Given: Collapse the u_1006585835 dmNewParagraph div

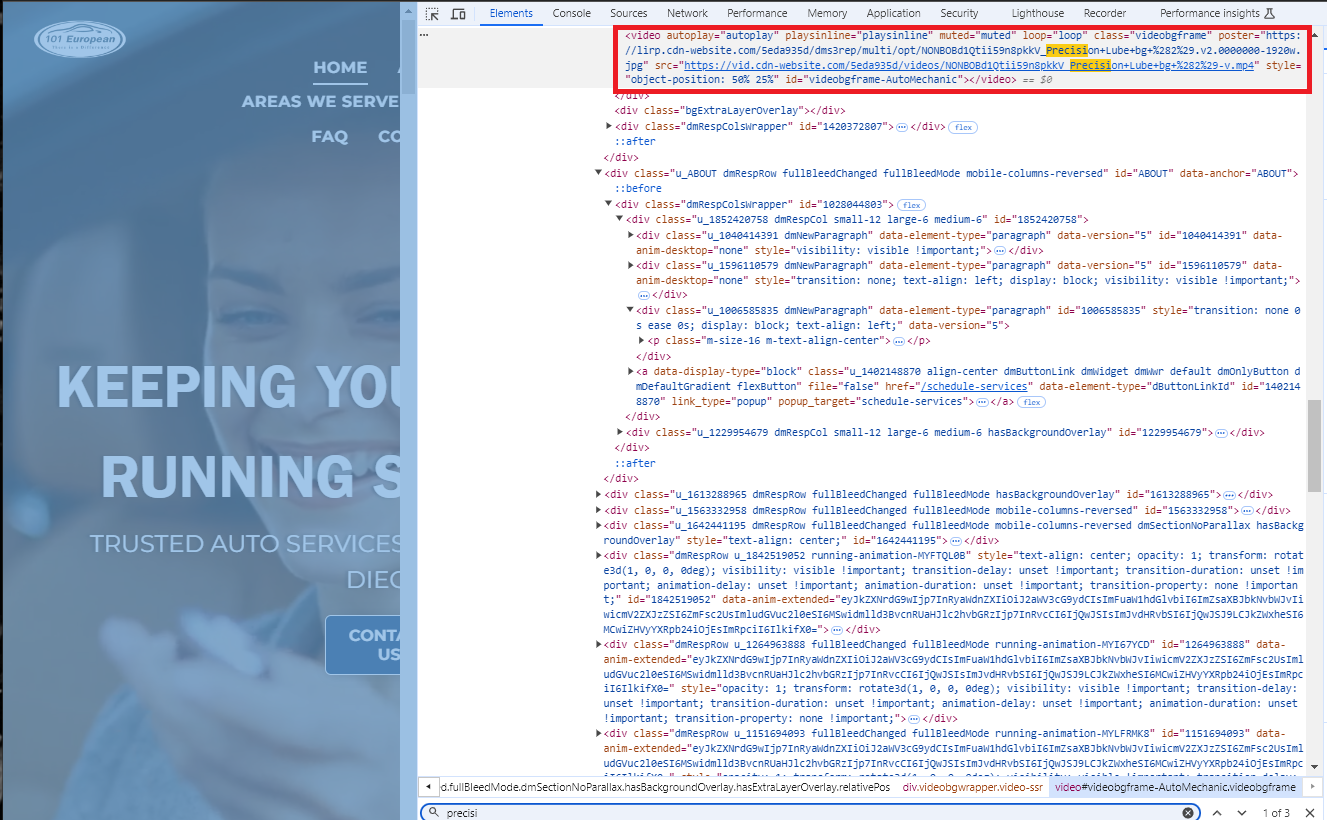Looking at the screenshot, I should 631,310.
